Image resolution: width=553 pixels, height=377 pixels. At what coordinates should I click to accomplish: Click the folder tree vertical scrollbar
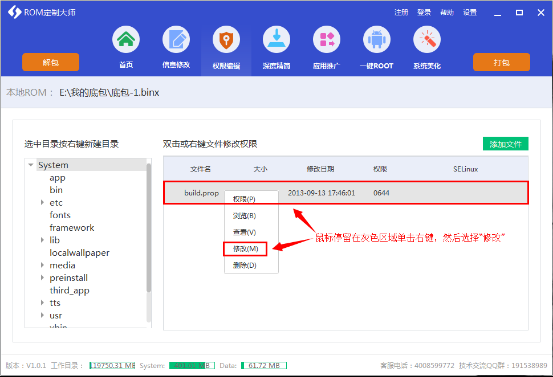[x=149, y=227]
